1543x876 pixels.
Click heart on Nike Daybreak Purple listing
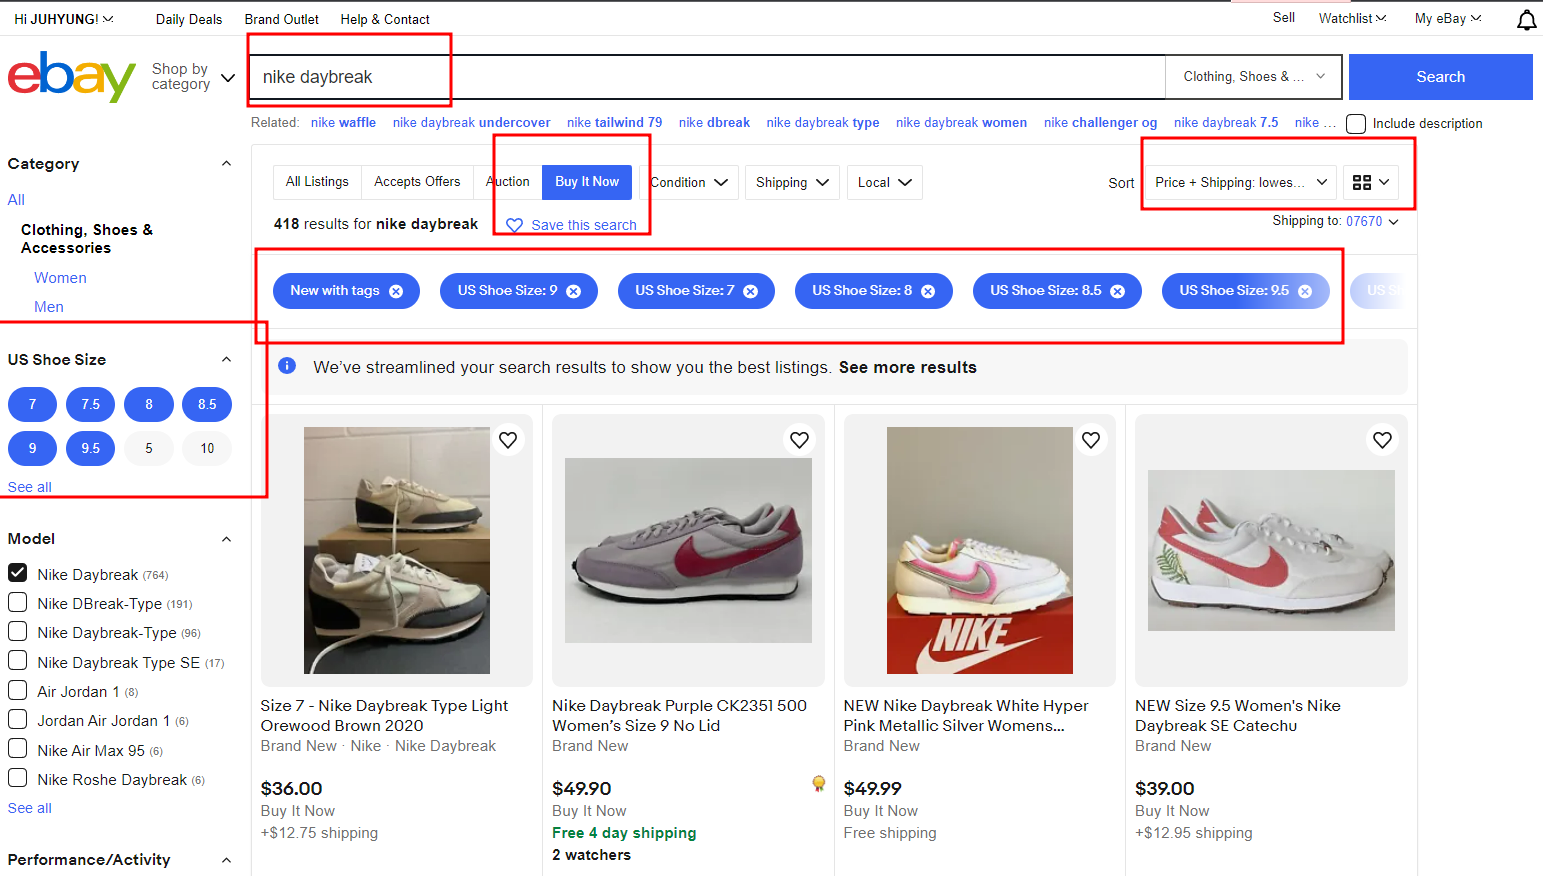[799, 440]
